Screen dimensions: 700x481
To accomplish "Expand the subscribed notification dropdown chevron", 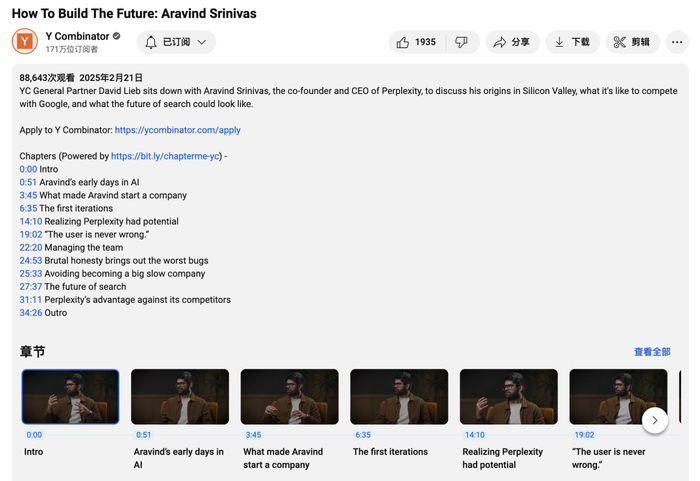I will [x=202, y=42].
